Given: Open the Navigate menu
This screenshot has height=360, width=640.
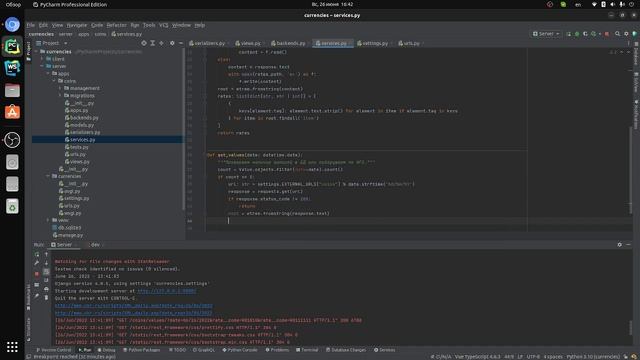Looking at the screenshot, I should point(77,25).
